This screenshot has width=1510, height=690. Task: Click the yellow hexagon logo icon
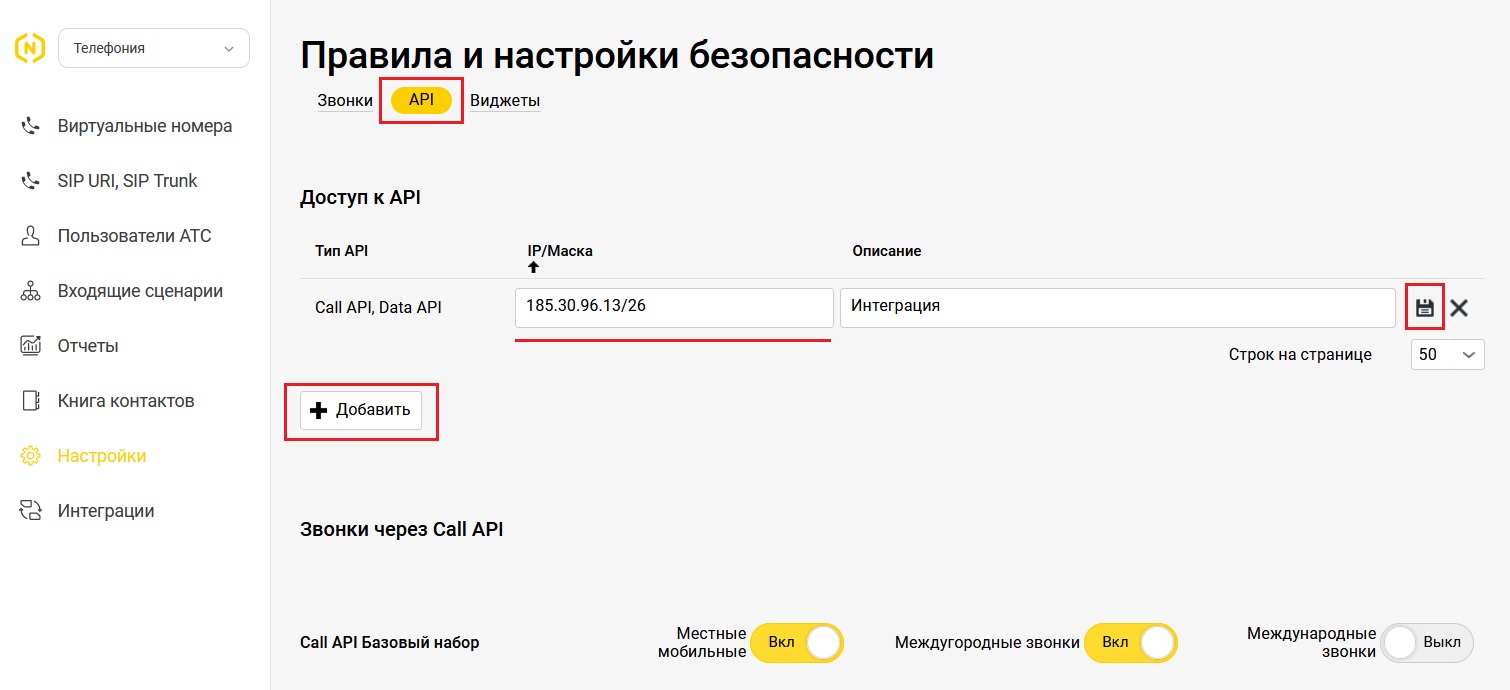point(30,48)
